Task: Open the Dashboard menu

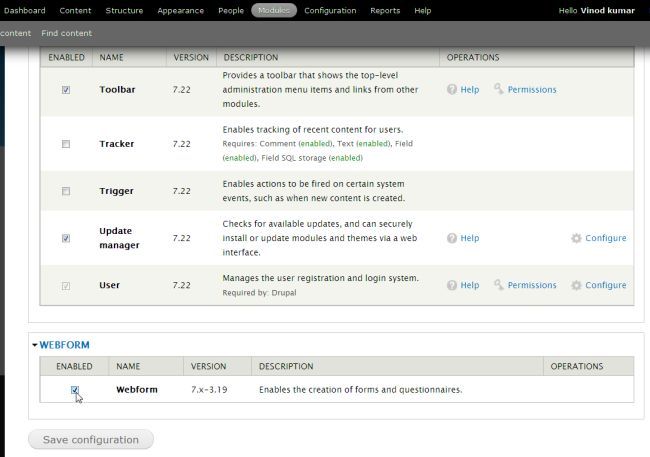Action: pyautogui.click(x=25, y=10)
